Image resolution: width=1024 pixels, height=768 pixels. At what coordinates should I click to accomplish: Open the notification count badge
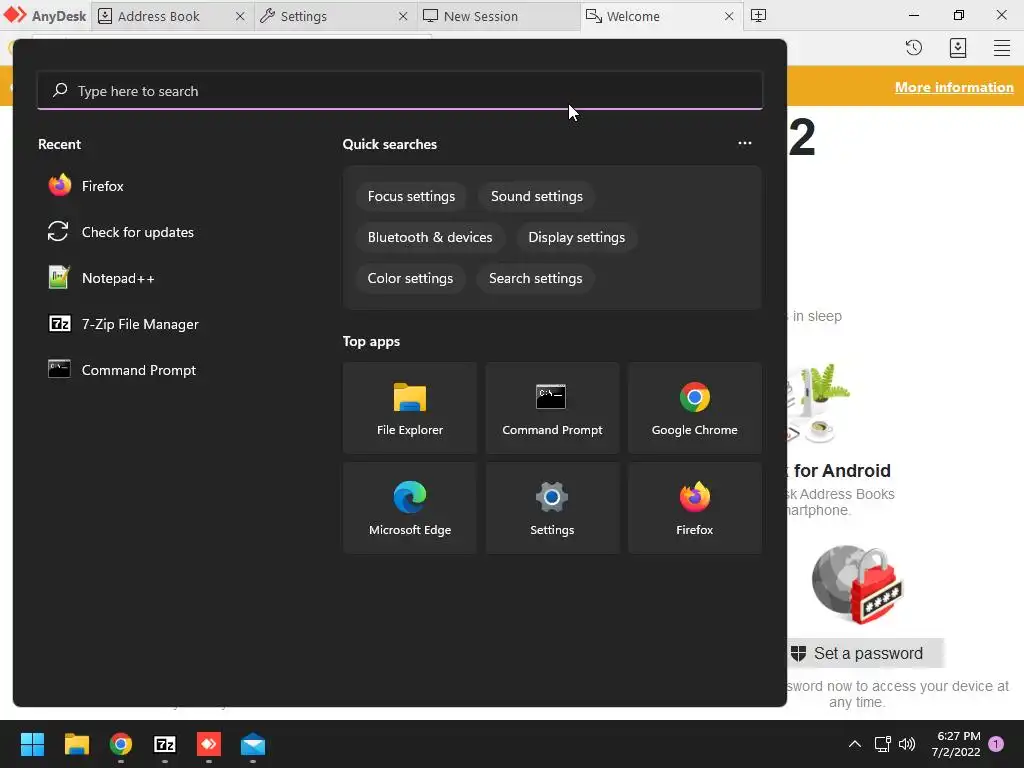coord(996,744)
